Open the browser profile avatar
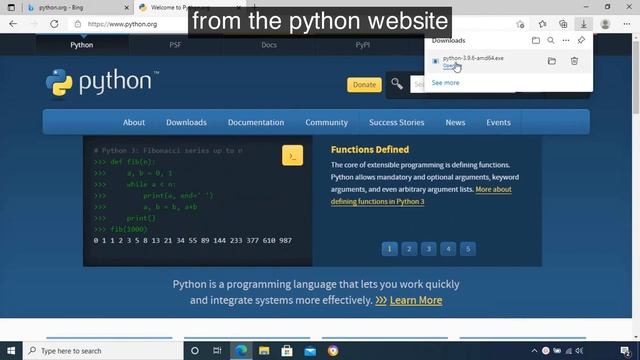This screenshot has height=360, width=640. [605, 24]
